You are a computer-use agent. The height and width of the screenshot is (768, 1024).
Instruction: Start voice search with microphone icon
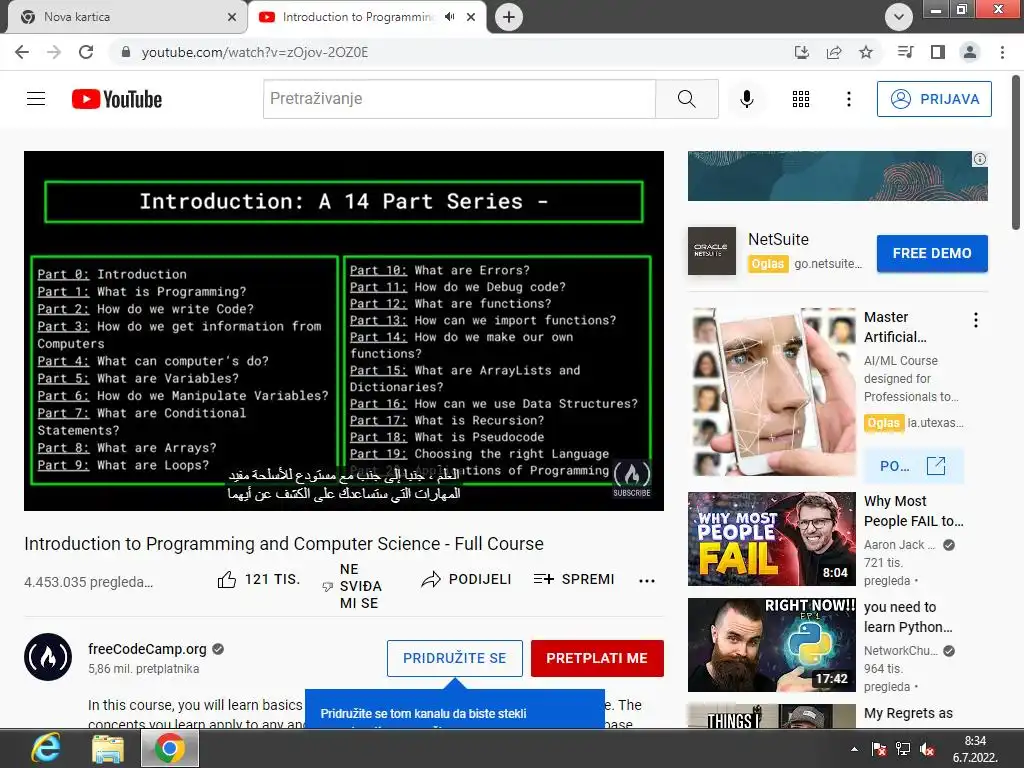tap(746, 99)
